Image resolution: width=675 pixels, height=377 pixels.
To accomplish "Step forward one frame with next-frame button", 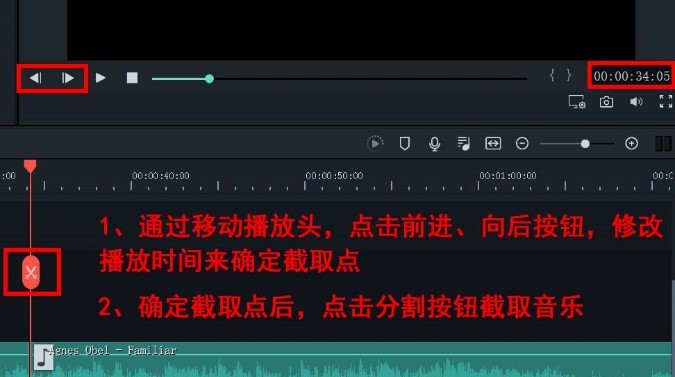I will (67, 78).
